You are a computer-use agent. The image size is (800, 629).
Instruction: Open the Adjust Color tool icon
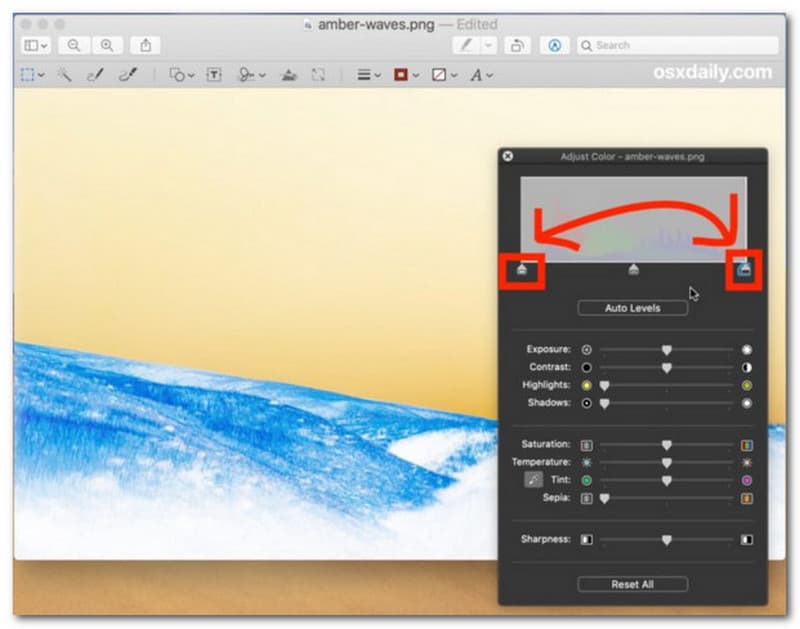(x=289, y=75)
